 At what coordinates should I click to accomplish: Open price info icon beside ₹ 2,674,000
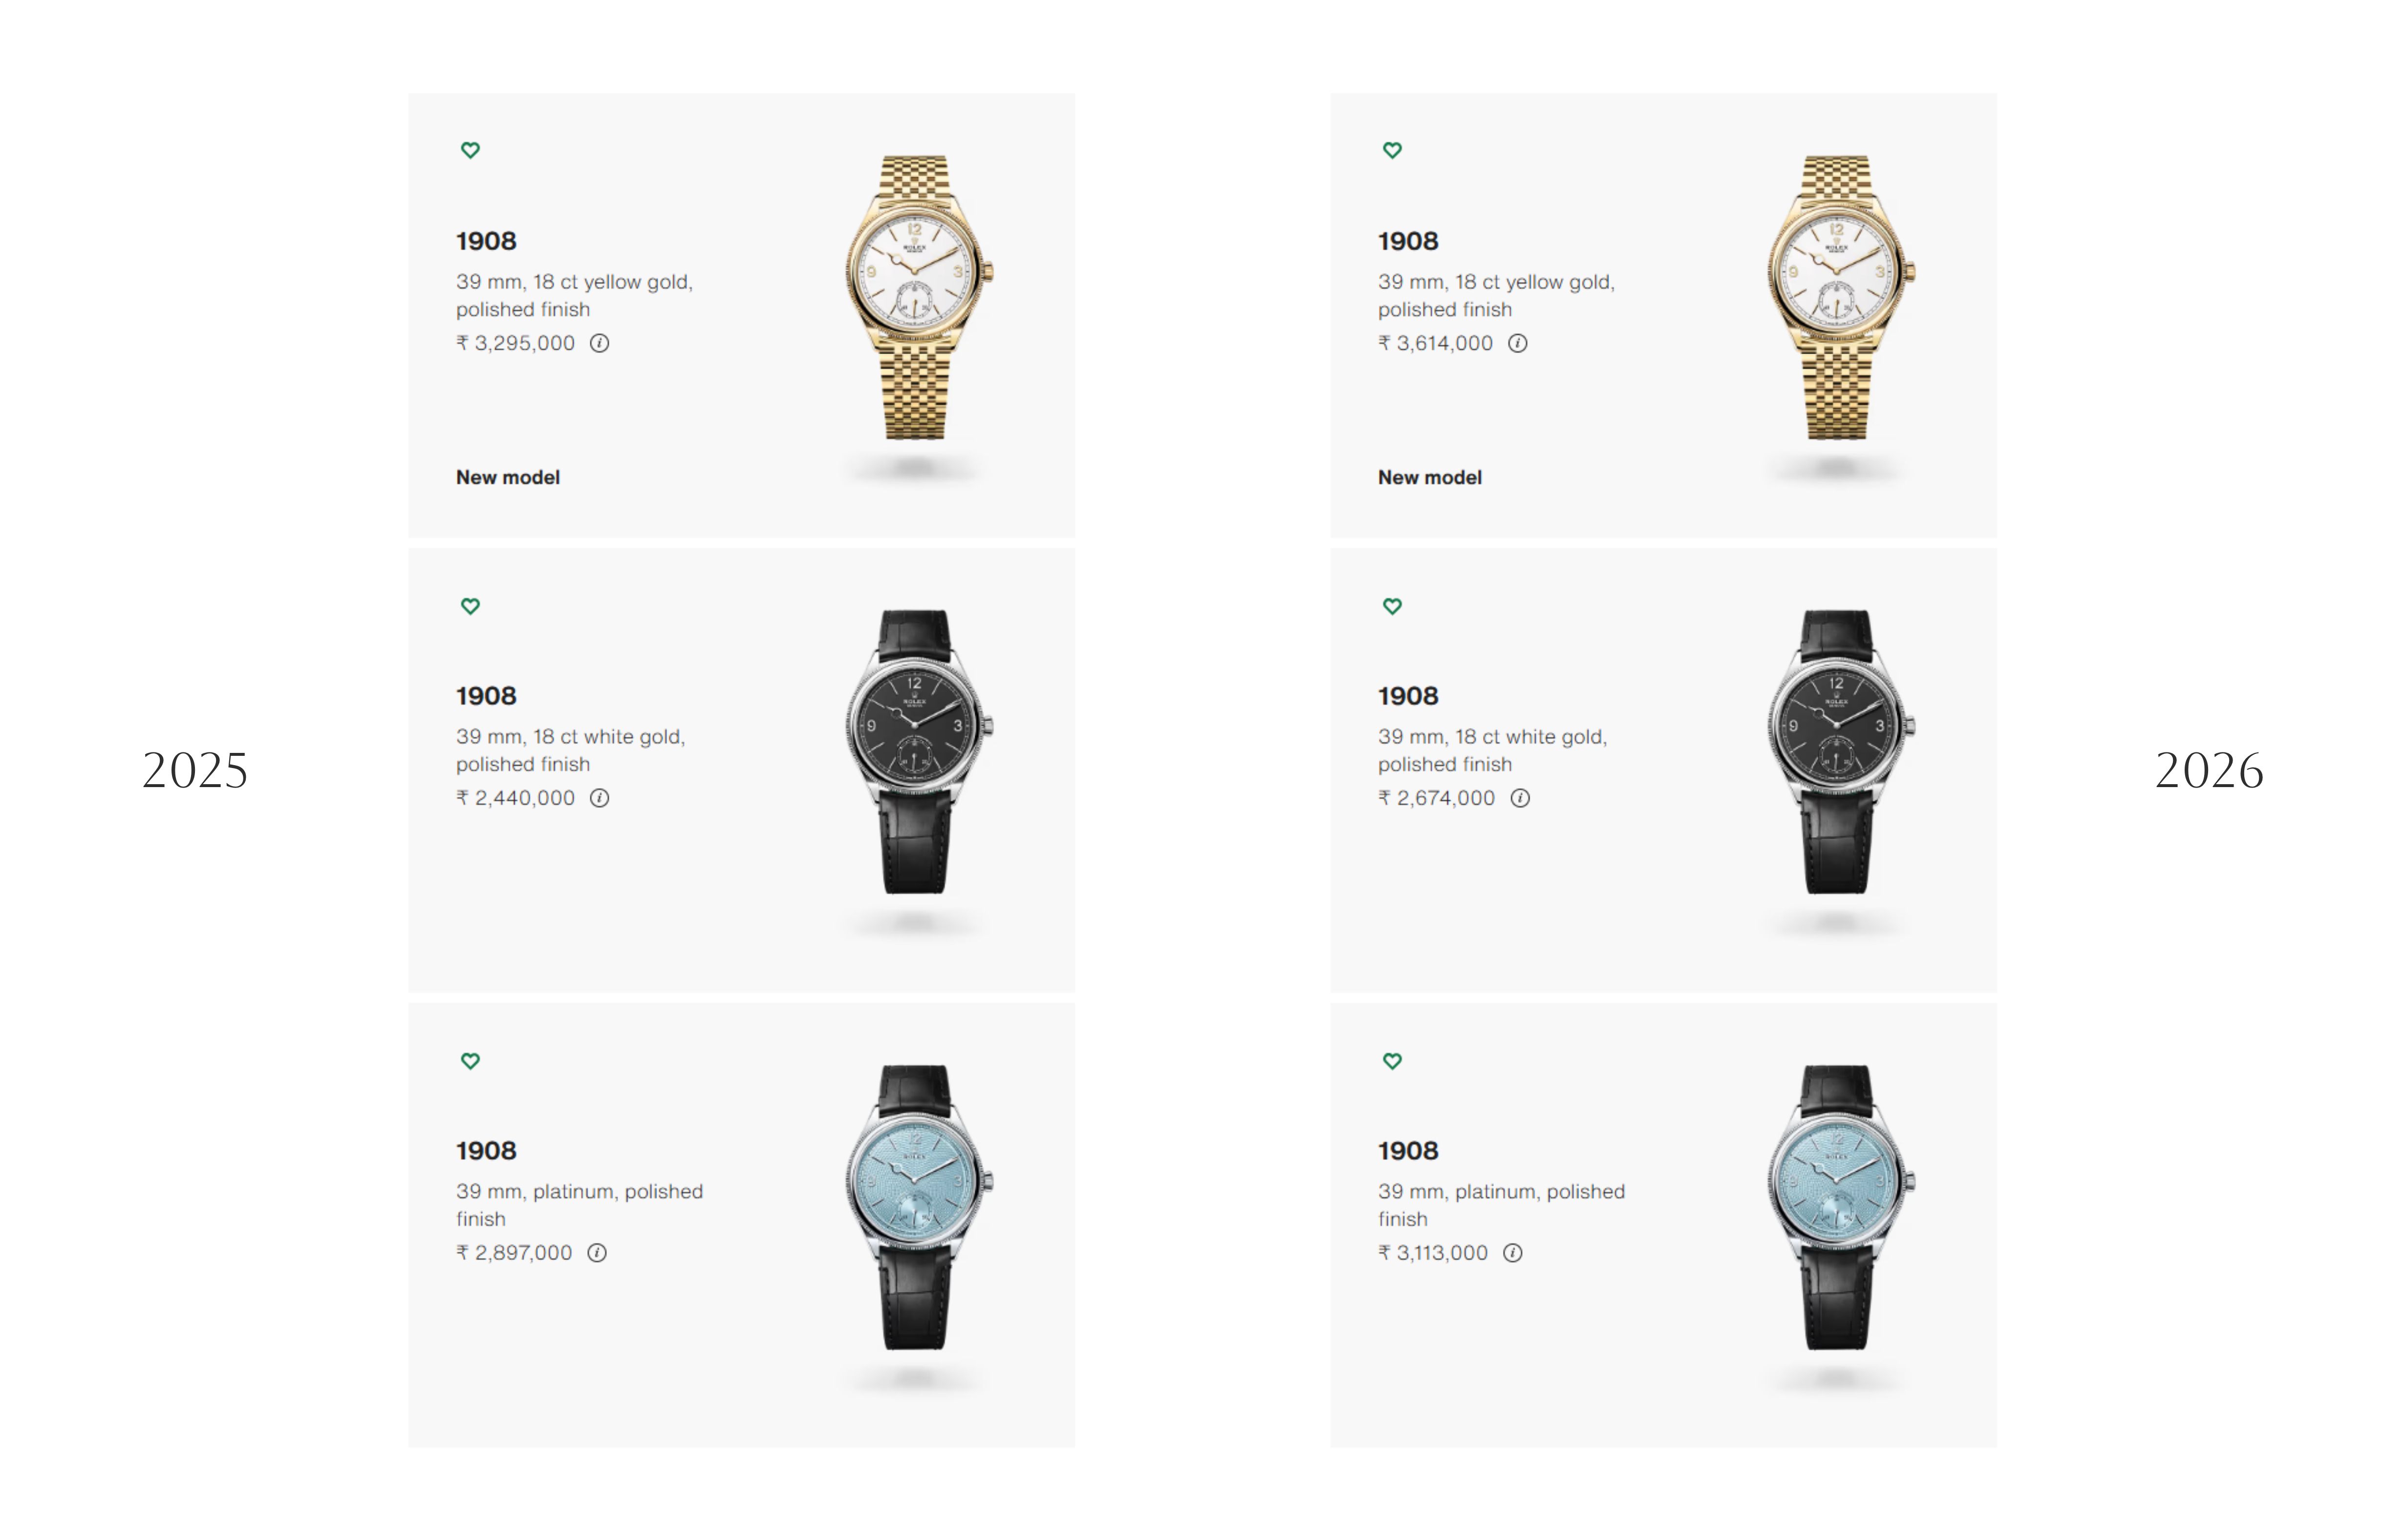point(1519,798)
